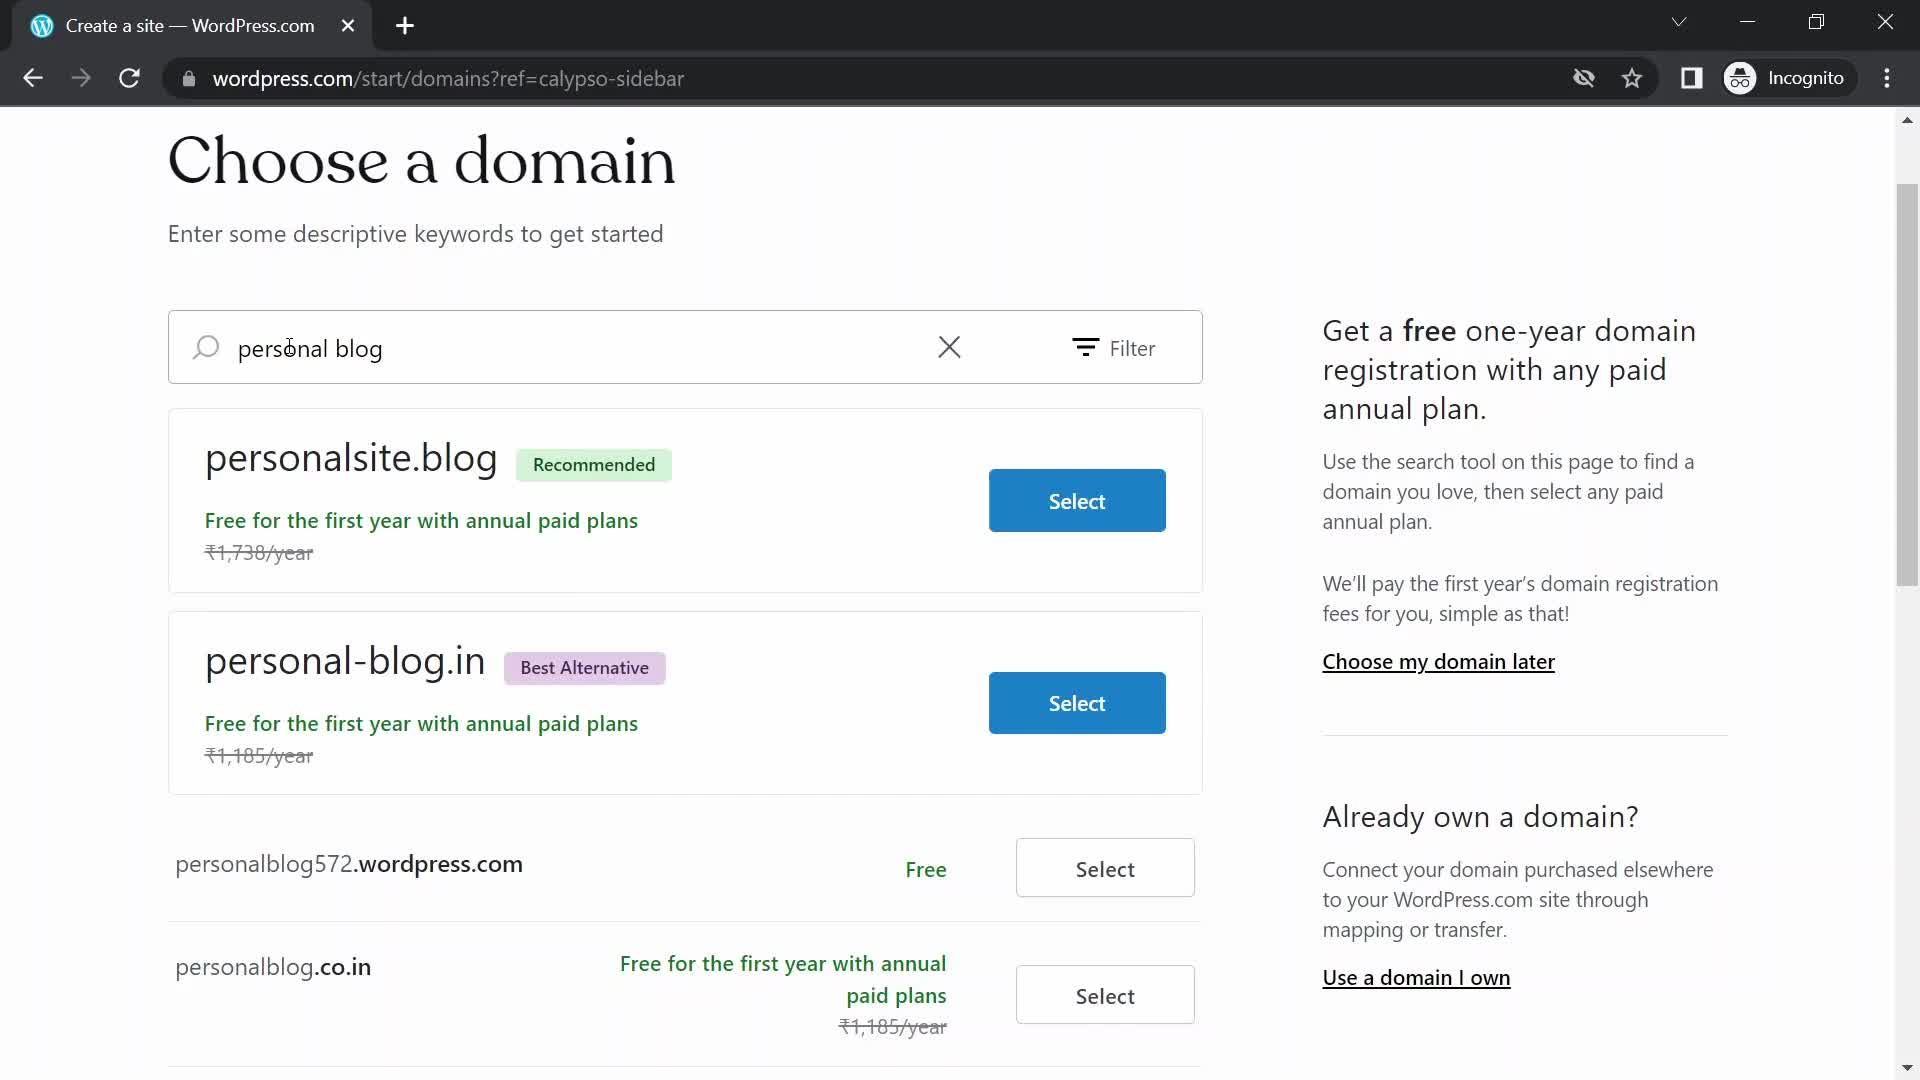Viewport: 1920px width, 1080px height.
Task: Reload the current page
Action: (129, 78)
